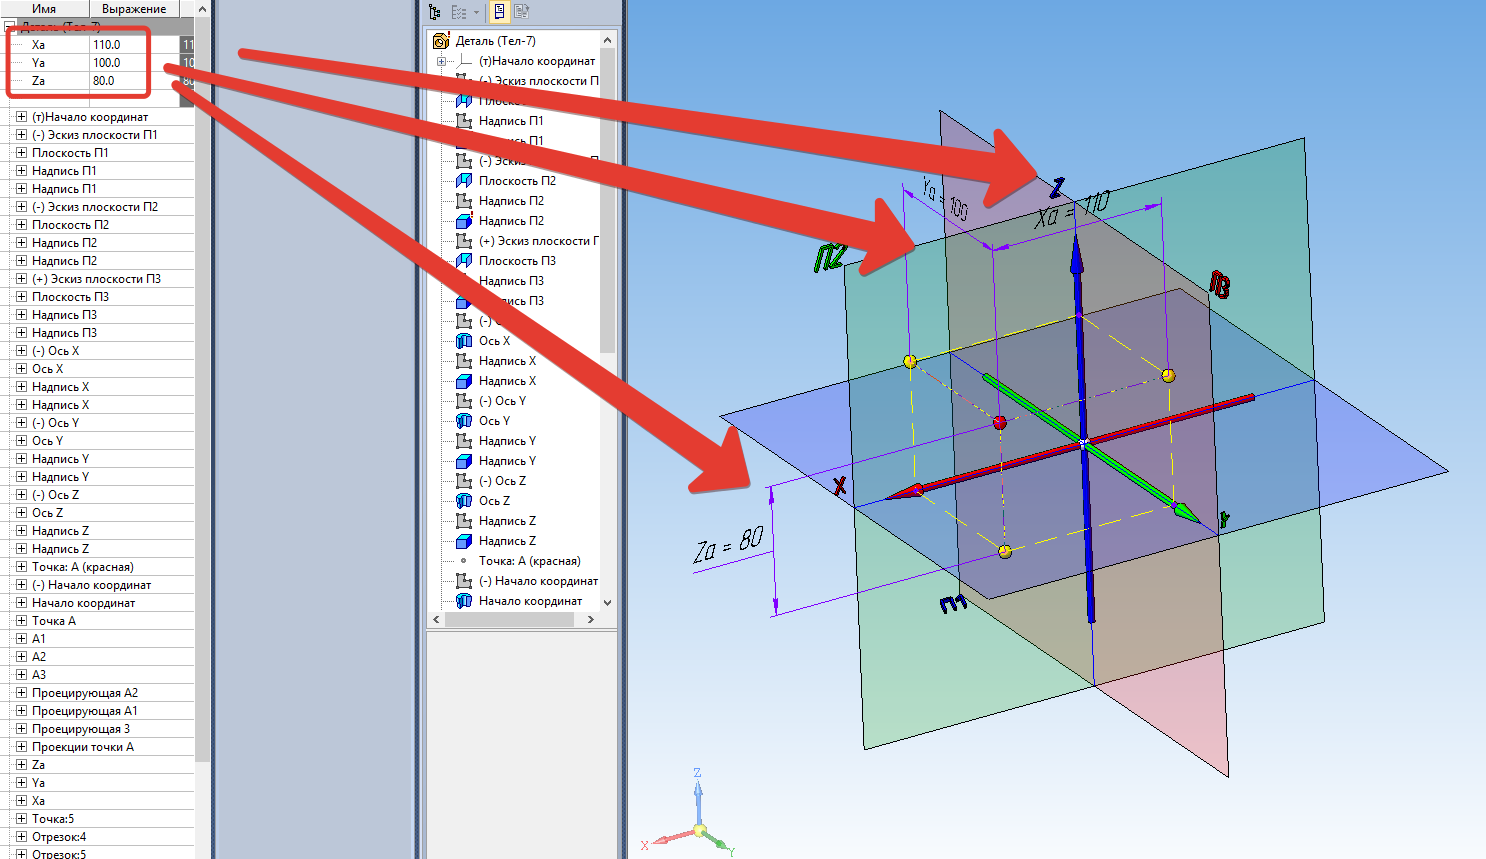
Task: Click the model tree horizontal scroll left arrow
Action: [435, 620]
